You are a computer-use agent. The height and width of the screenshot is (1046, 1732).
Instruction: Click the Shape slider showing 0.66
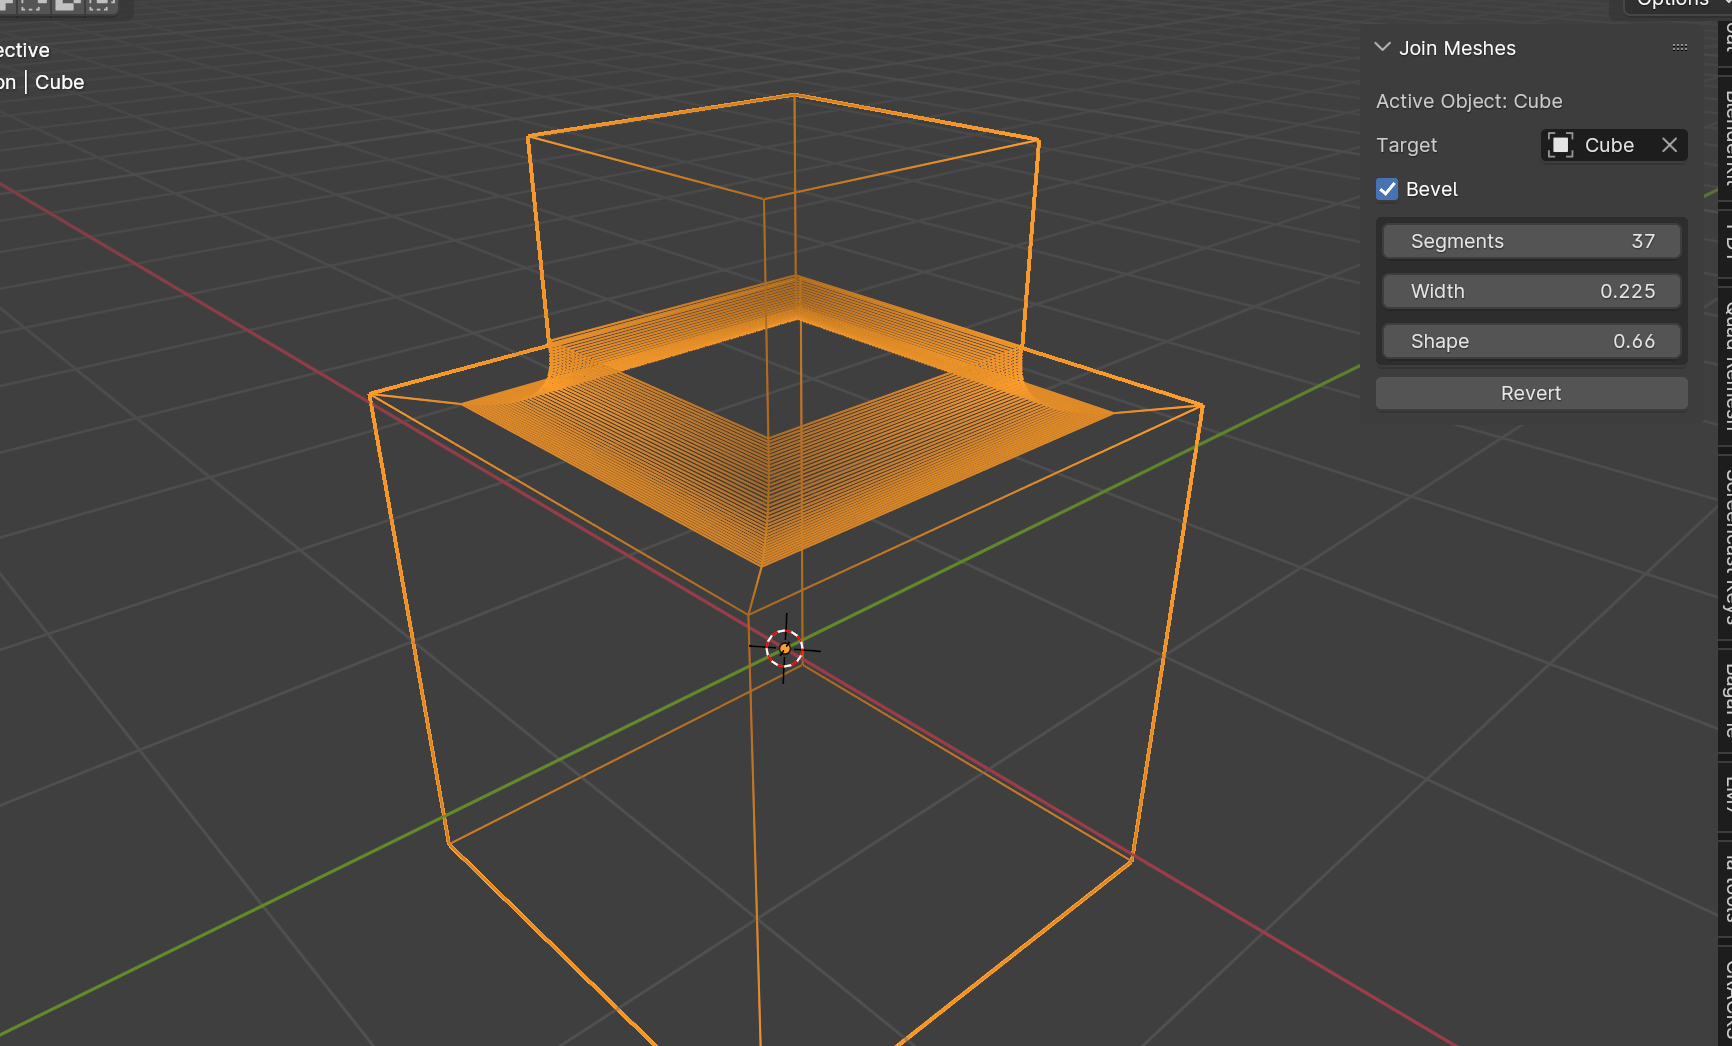1531,341
